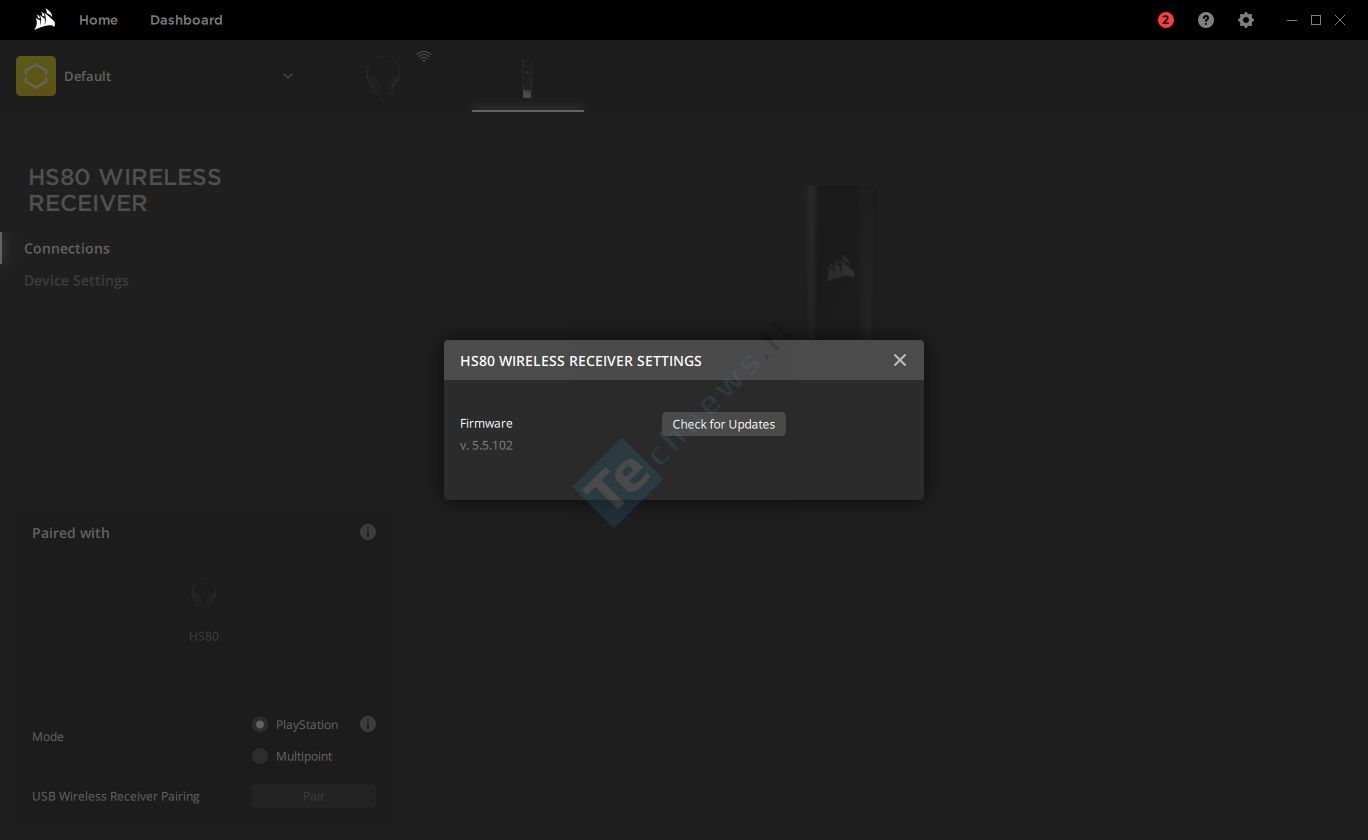
Task: Open Device Settings section
Action: [x=76, y=280]
